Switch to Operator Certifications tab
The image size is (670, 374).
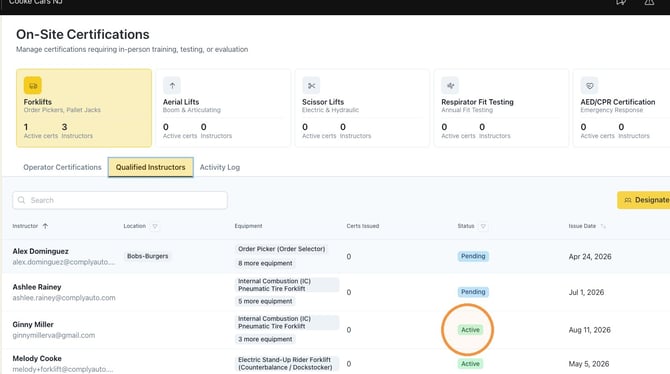click(62, 167)
